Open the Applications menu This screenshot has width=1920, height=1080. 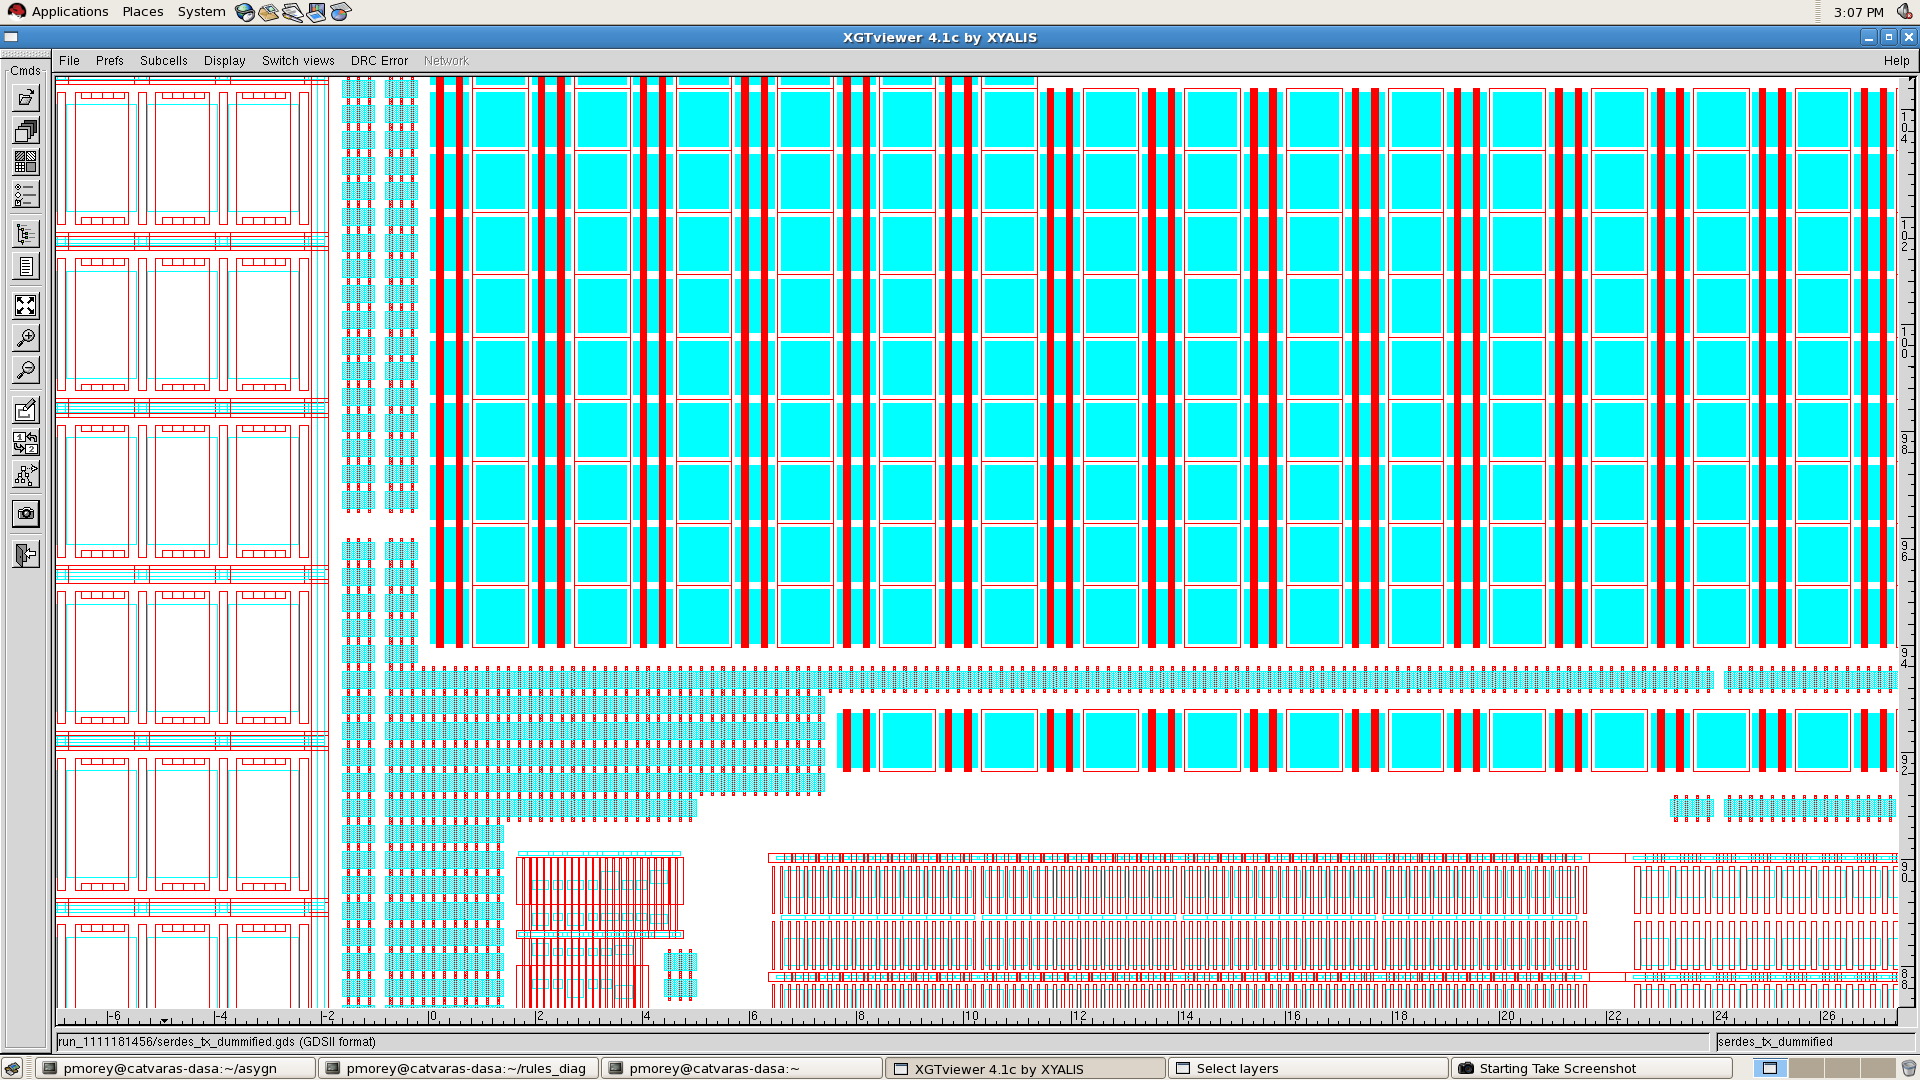(x=70, y=11)
